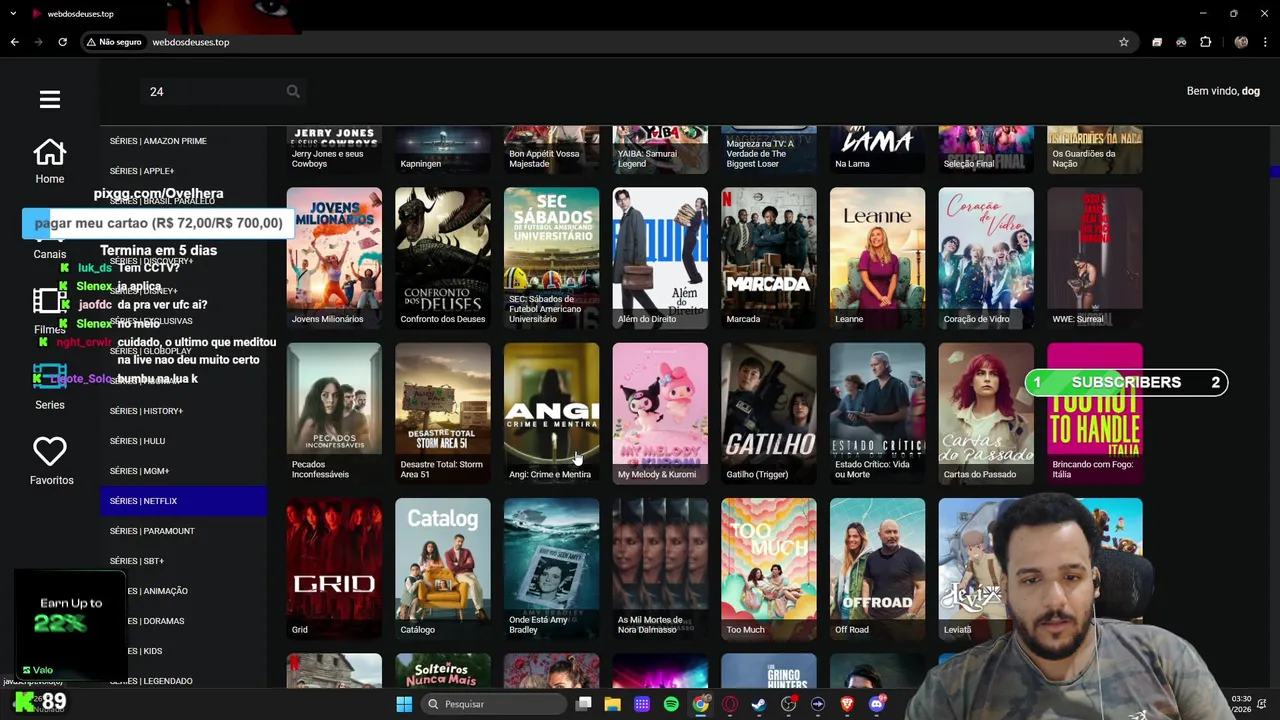
Task: Open Opera from the taskbar
Action: [x=730, y=704]
